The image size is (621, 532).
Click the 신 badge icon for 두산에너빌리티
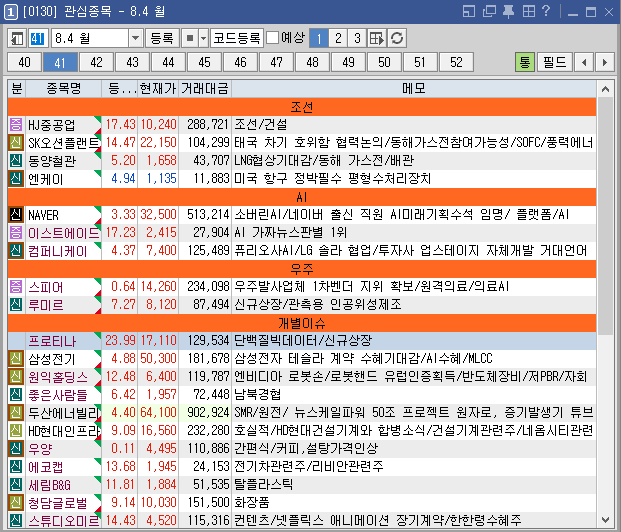16,413
